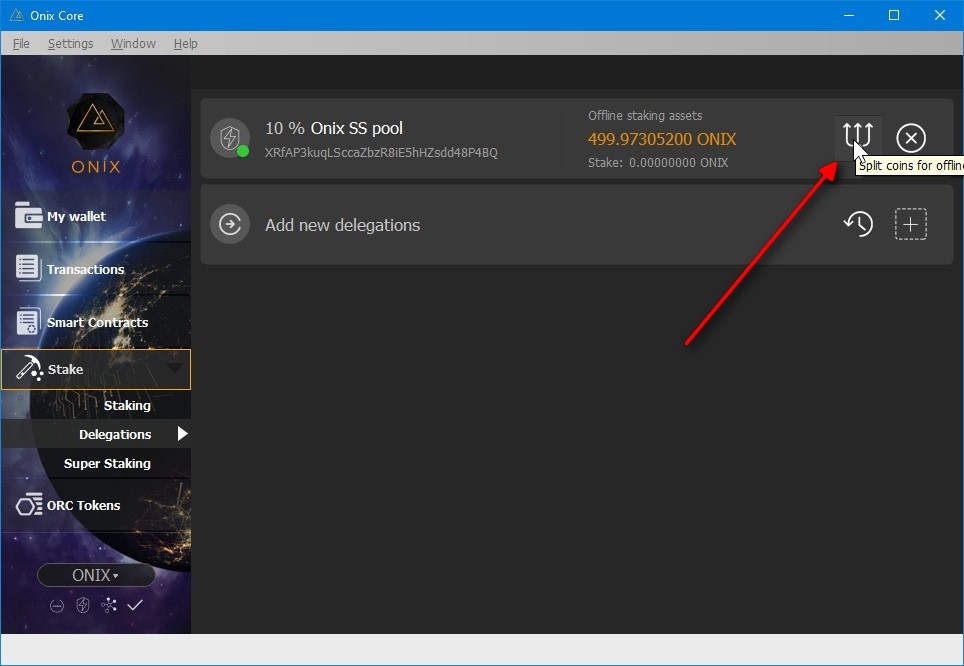Click the Transactions list icon

(28, 268)
